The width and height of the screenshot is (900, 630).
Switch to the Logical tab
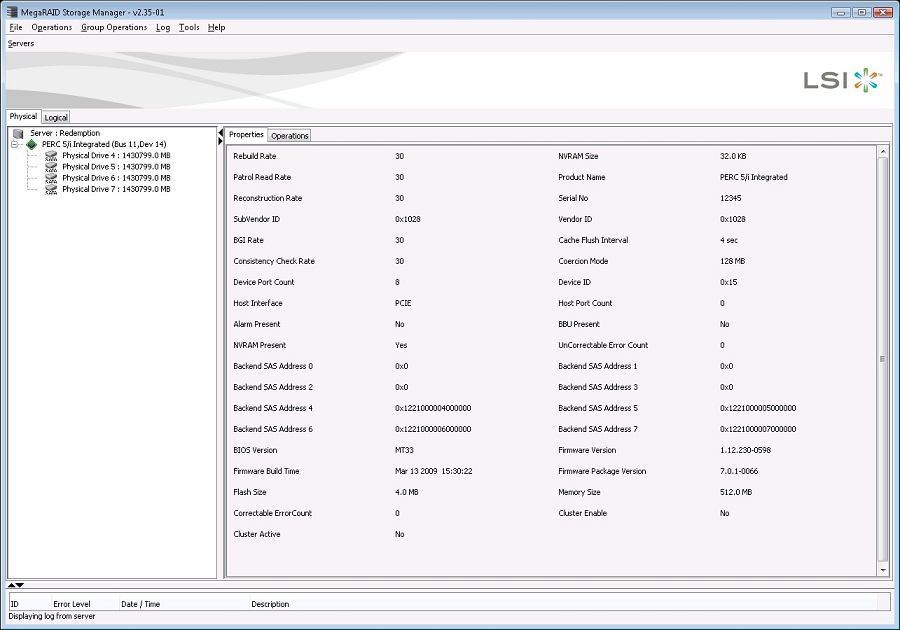point(56,117)
